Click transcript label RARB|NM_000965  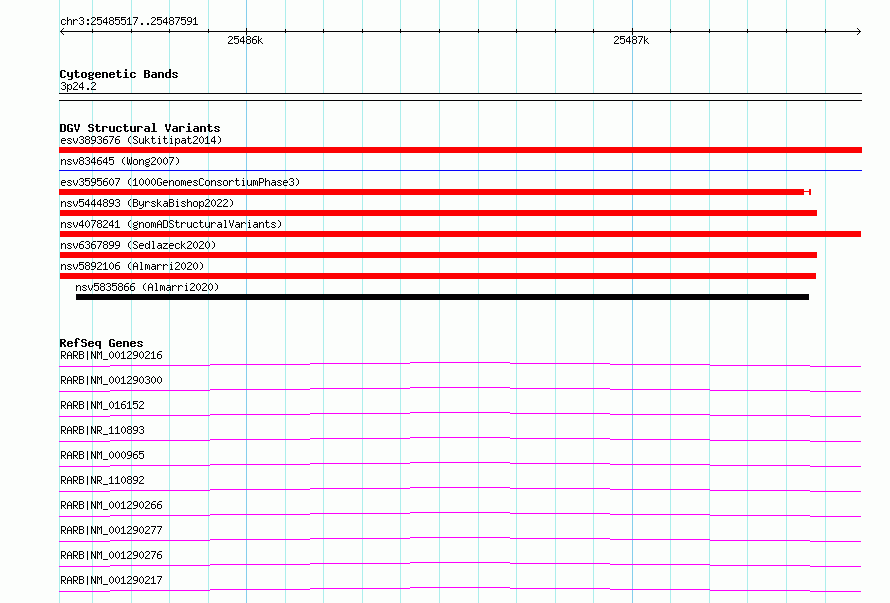coord(102,455)
